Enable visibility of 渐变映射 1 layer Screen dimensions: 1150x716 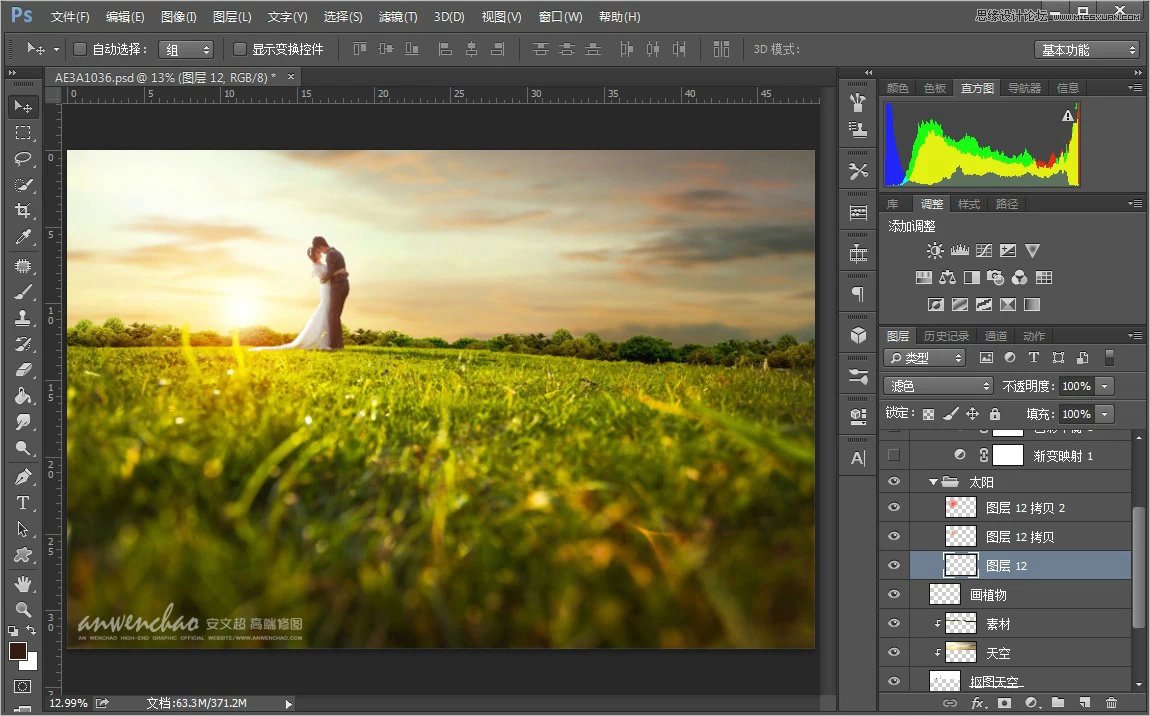pos(892,456)
